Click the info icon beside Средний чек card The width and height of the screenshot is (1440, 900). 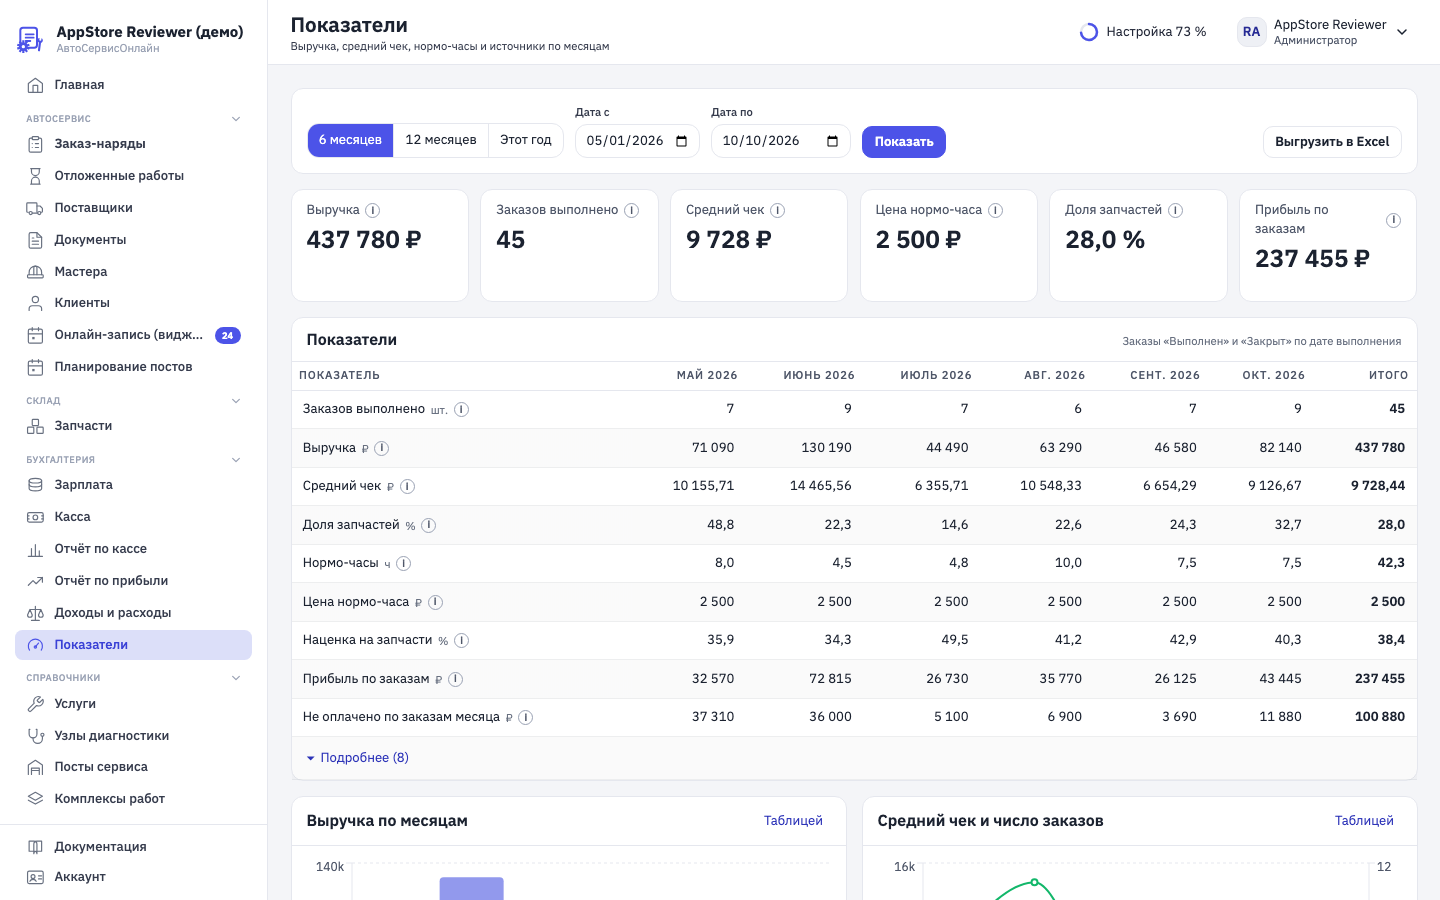click(778, 210)
